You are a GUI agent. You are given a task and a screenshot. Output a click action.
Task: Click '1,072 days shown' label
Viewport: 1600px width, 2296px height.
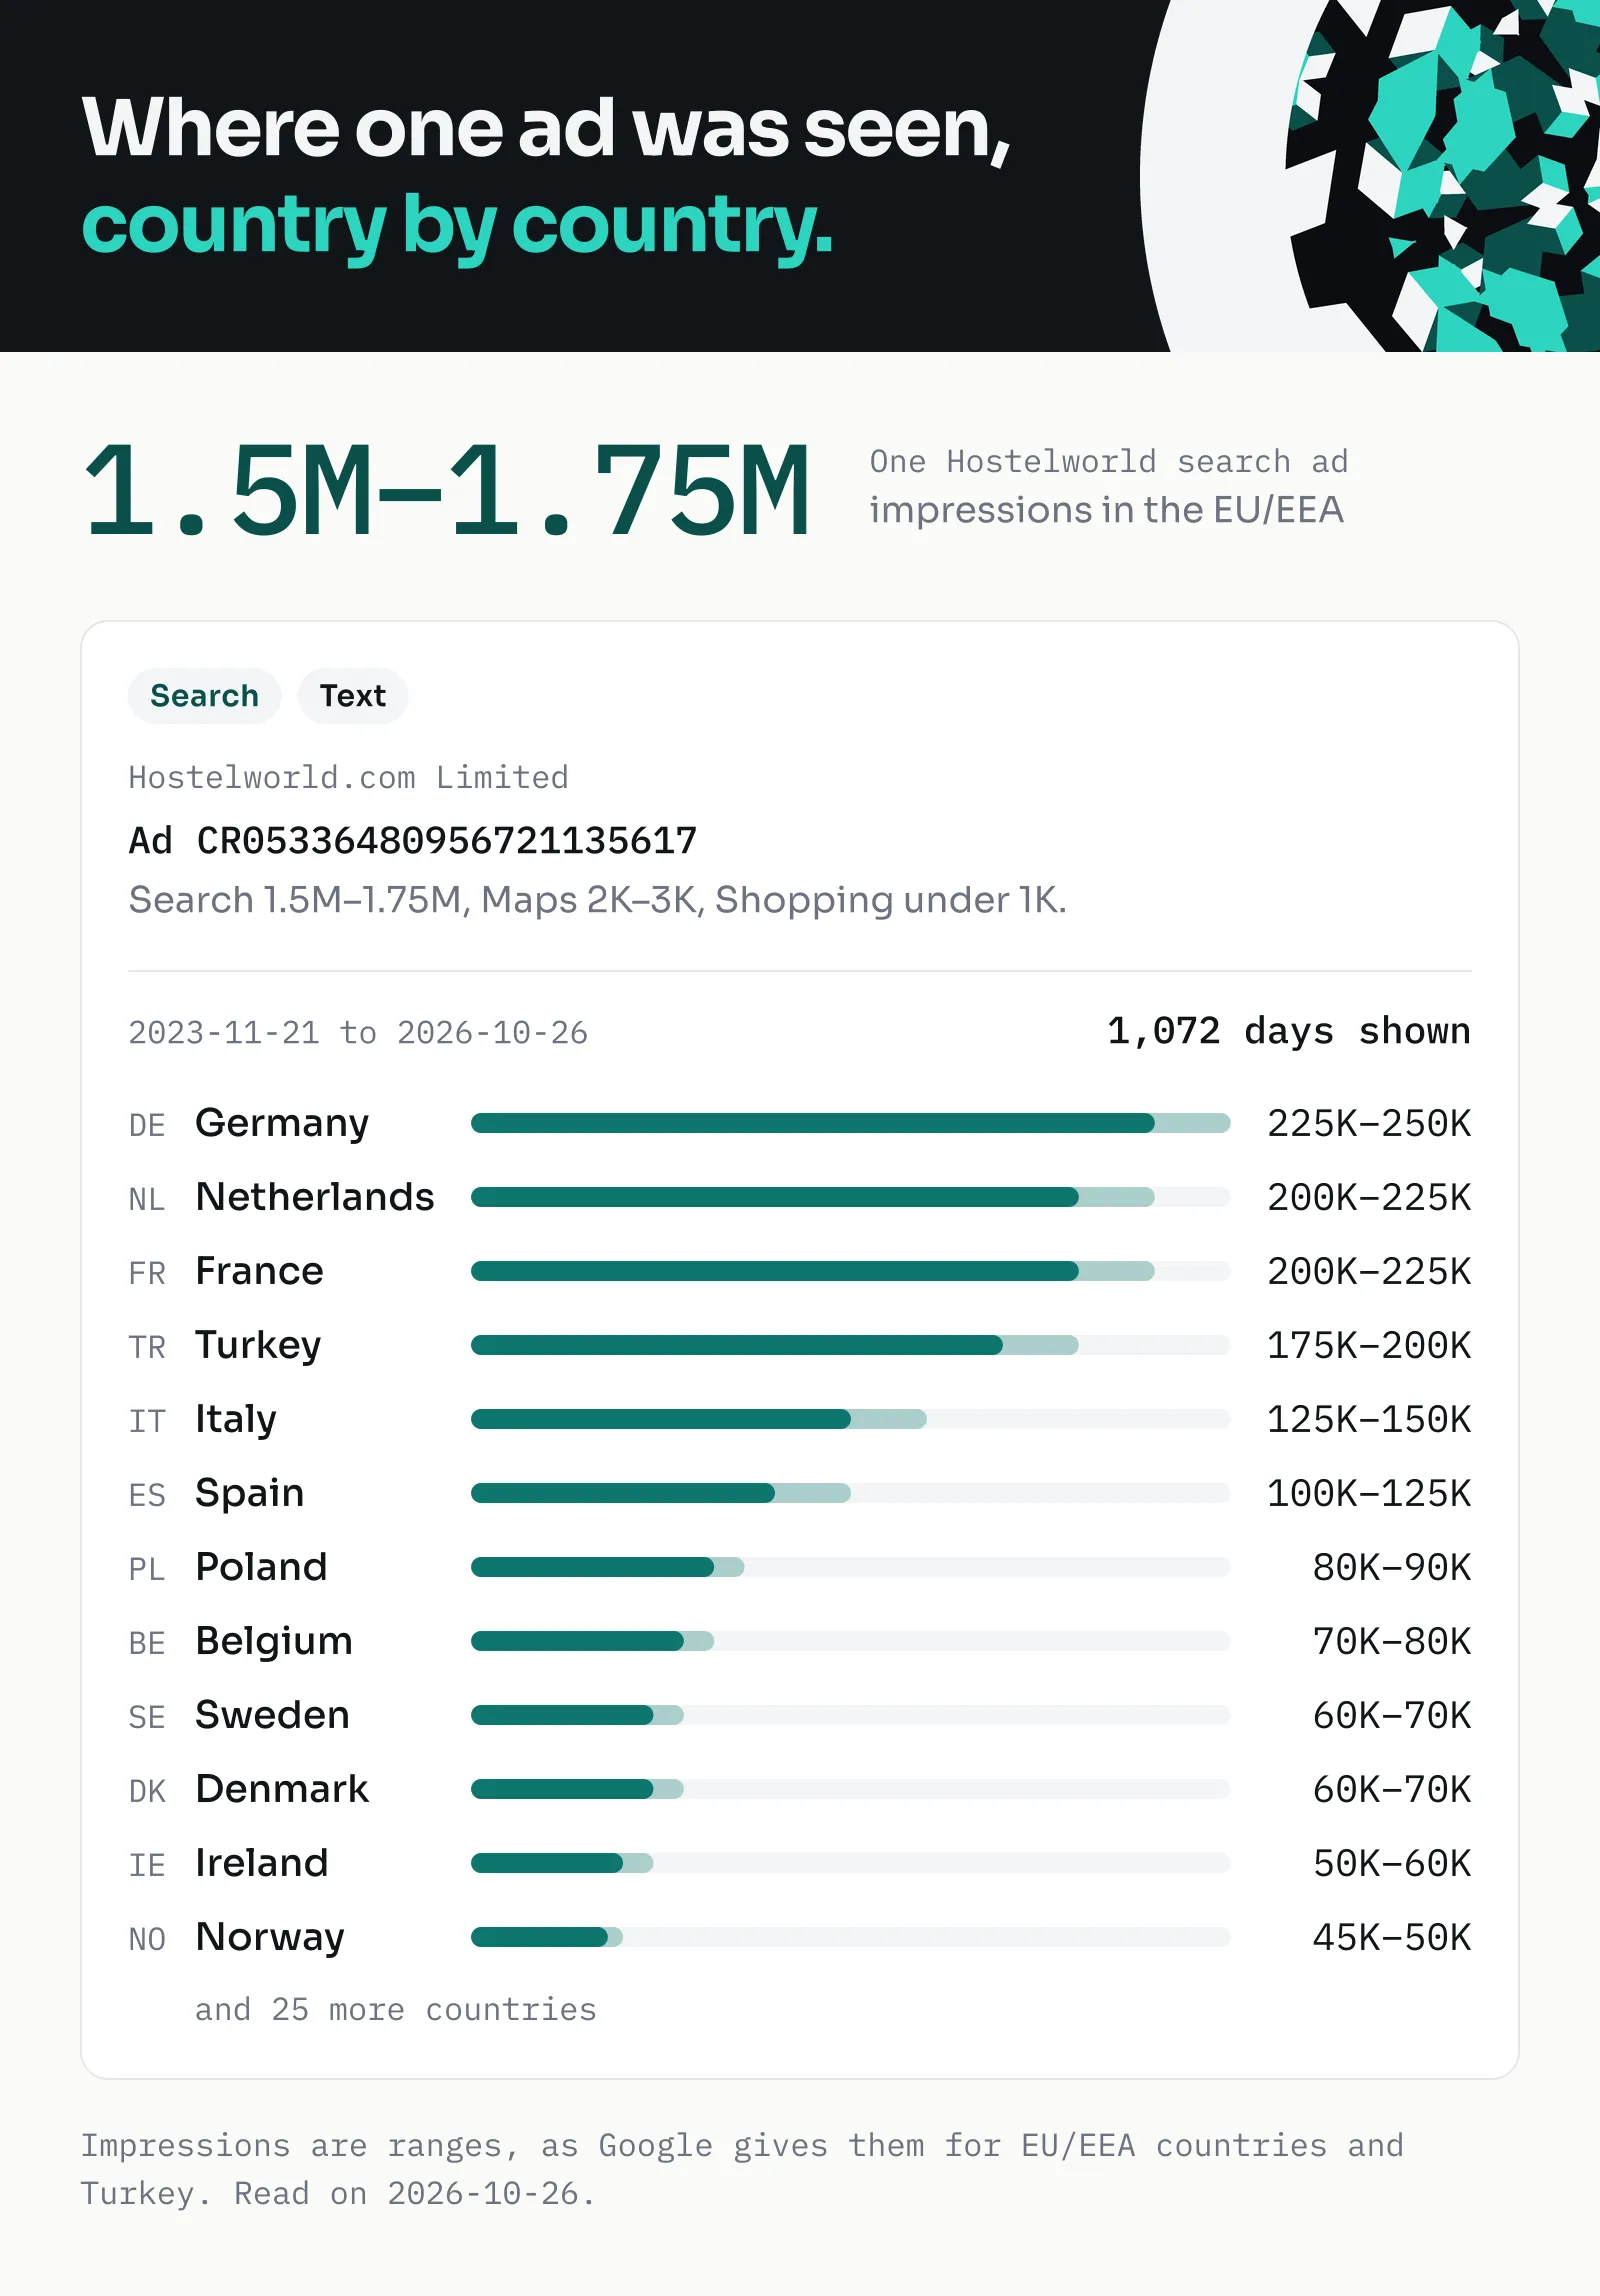1289,1031
